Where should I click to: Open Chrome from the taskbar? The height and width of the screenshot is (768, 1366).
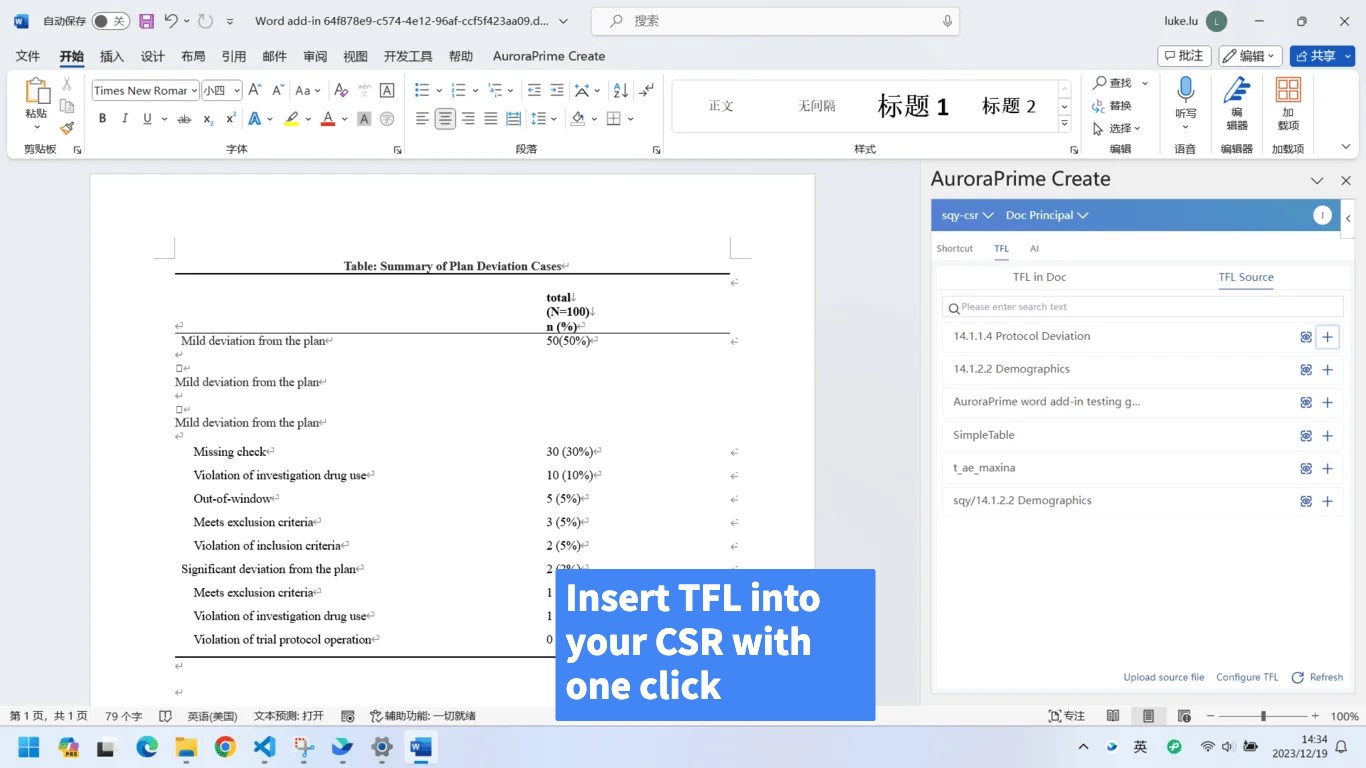pos(225,747)
